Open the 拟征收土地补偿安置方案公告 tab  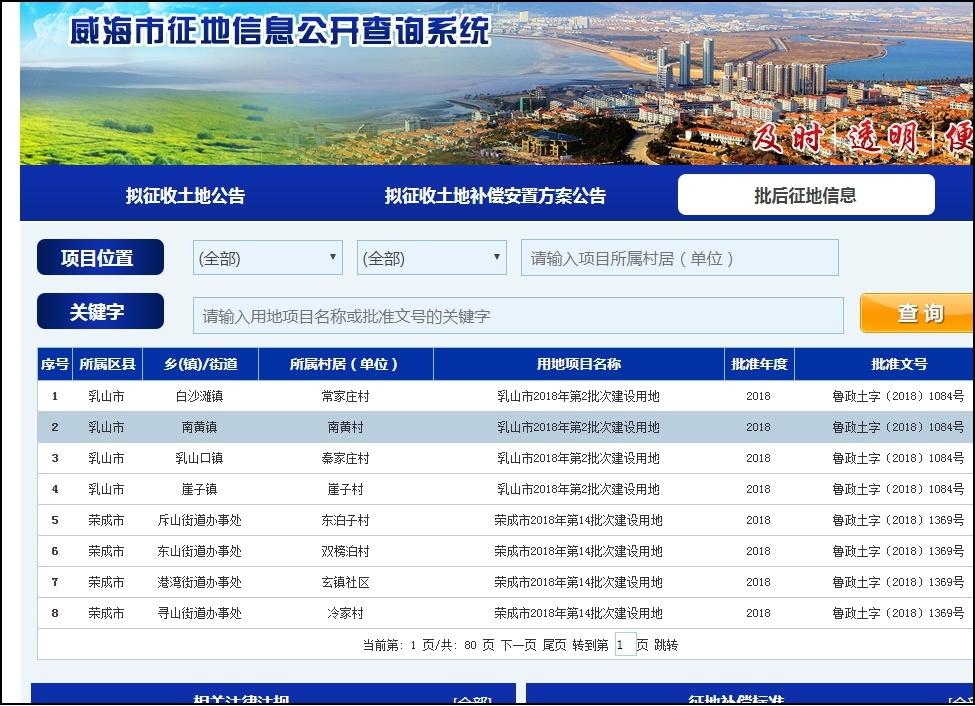pos(495,196)
